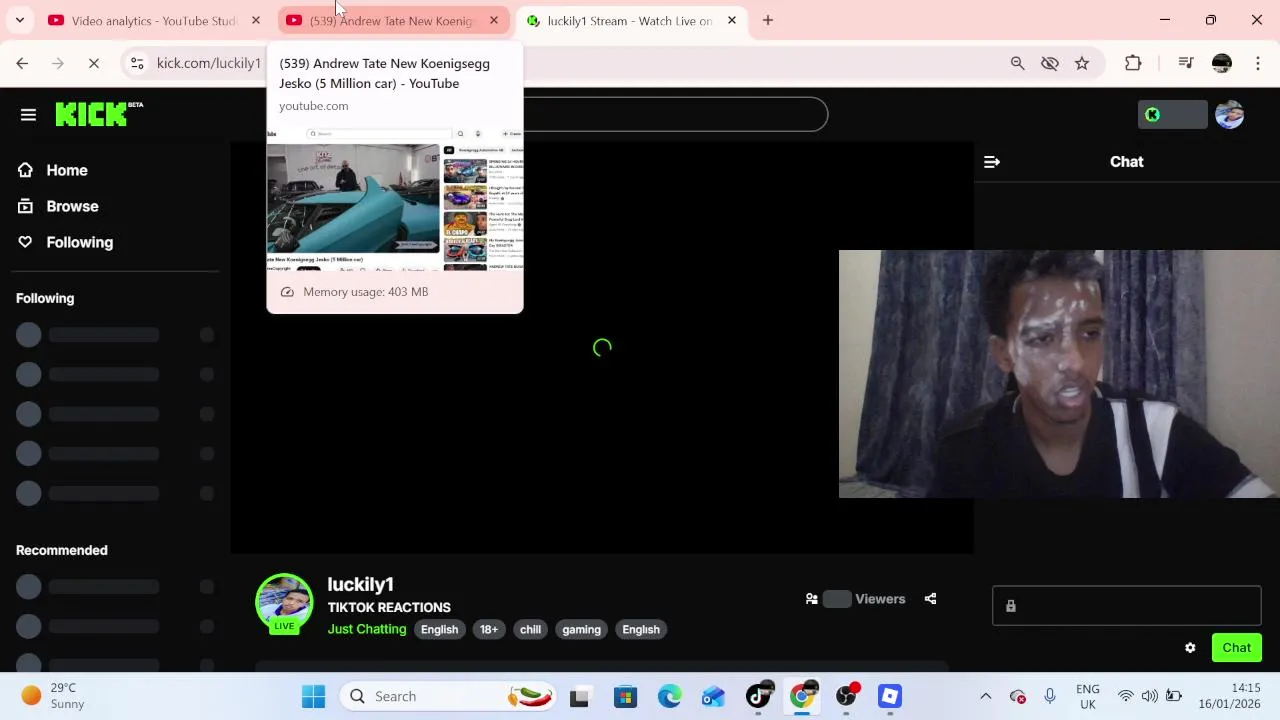Go forward in browser
Viewport: 1280px width, 720px height.
point(58,63)
